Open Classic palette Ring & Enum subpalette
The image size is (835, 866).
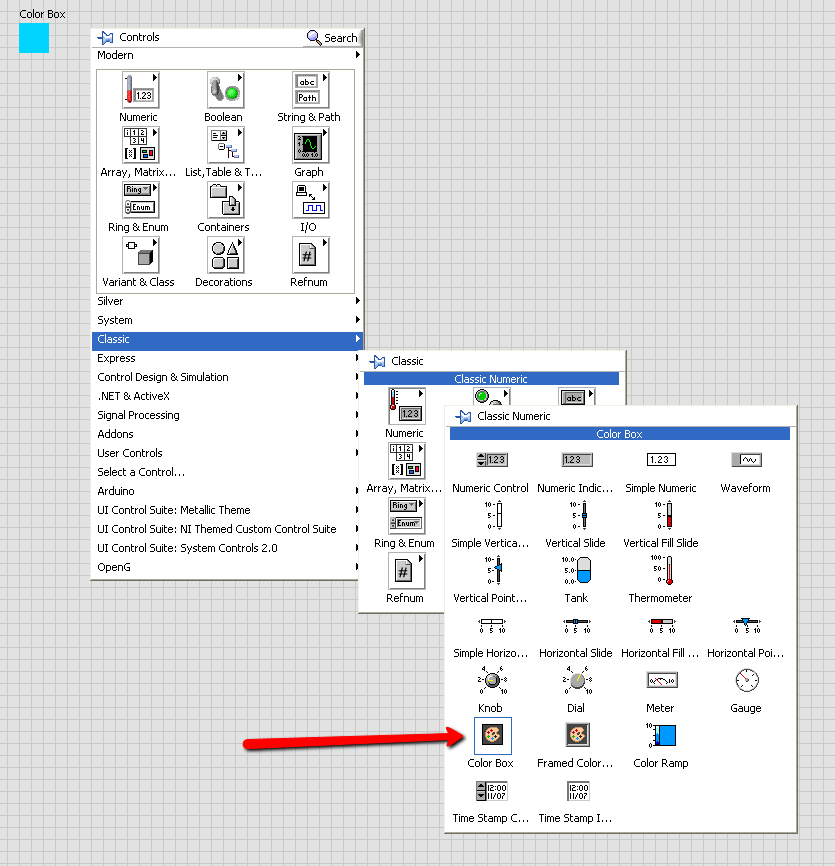pyautogui.click(x=406, y=516)
